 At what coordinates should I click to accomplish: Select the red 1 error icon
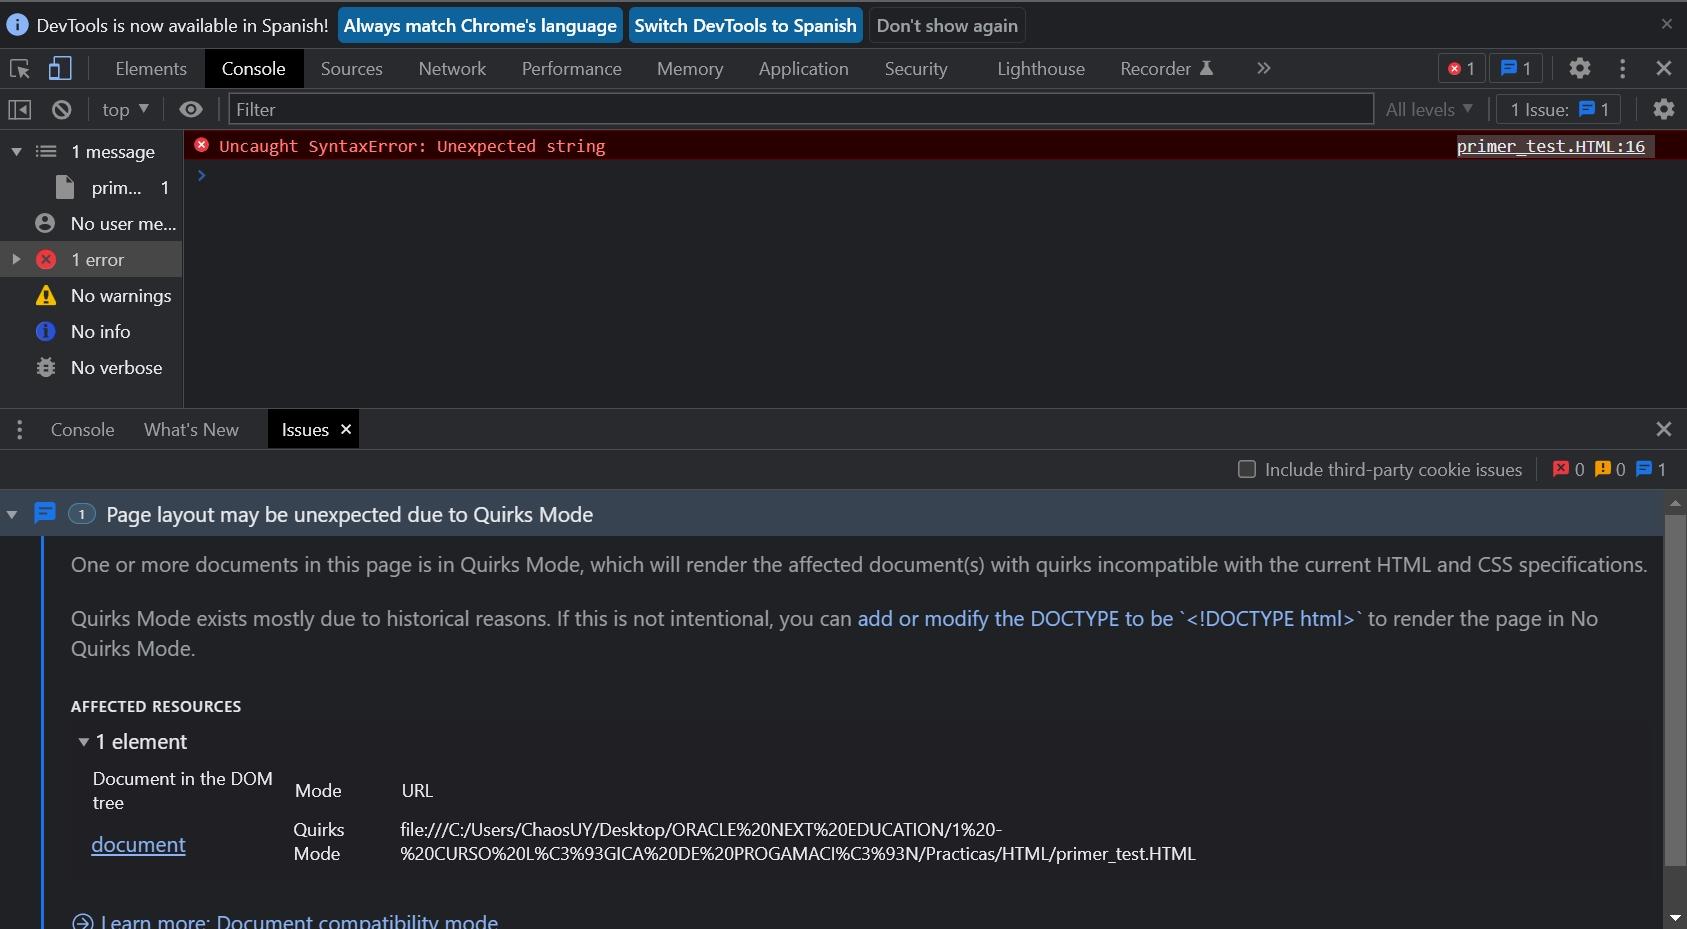(x=46, y=259)
